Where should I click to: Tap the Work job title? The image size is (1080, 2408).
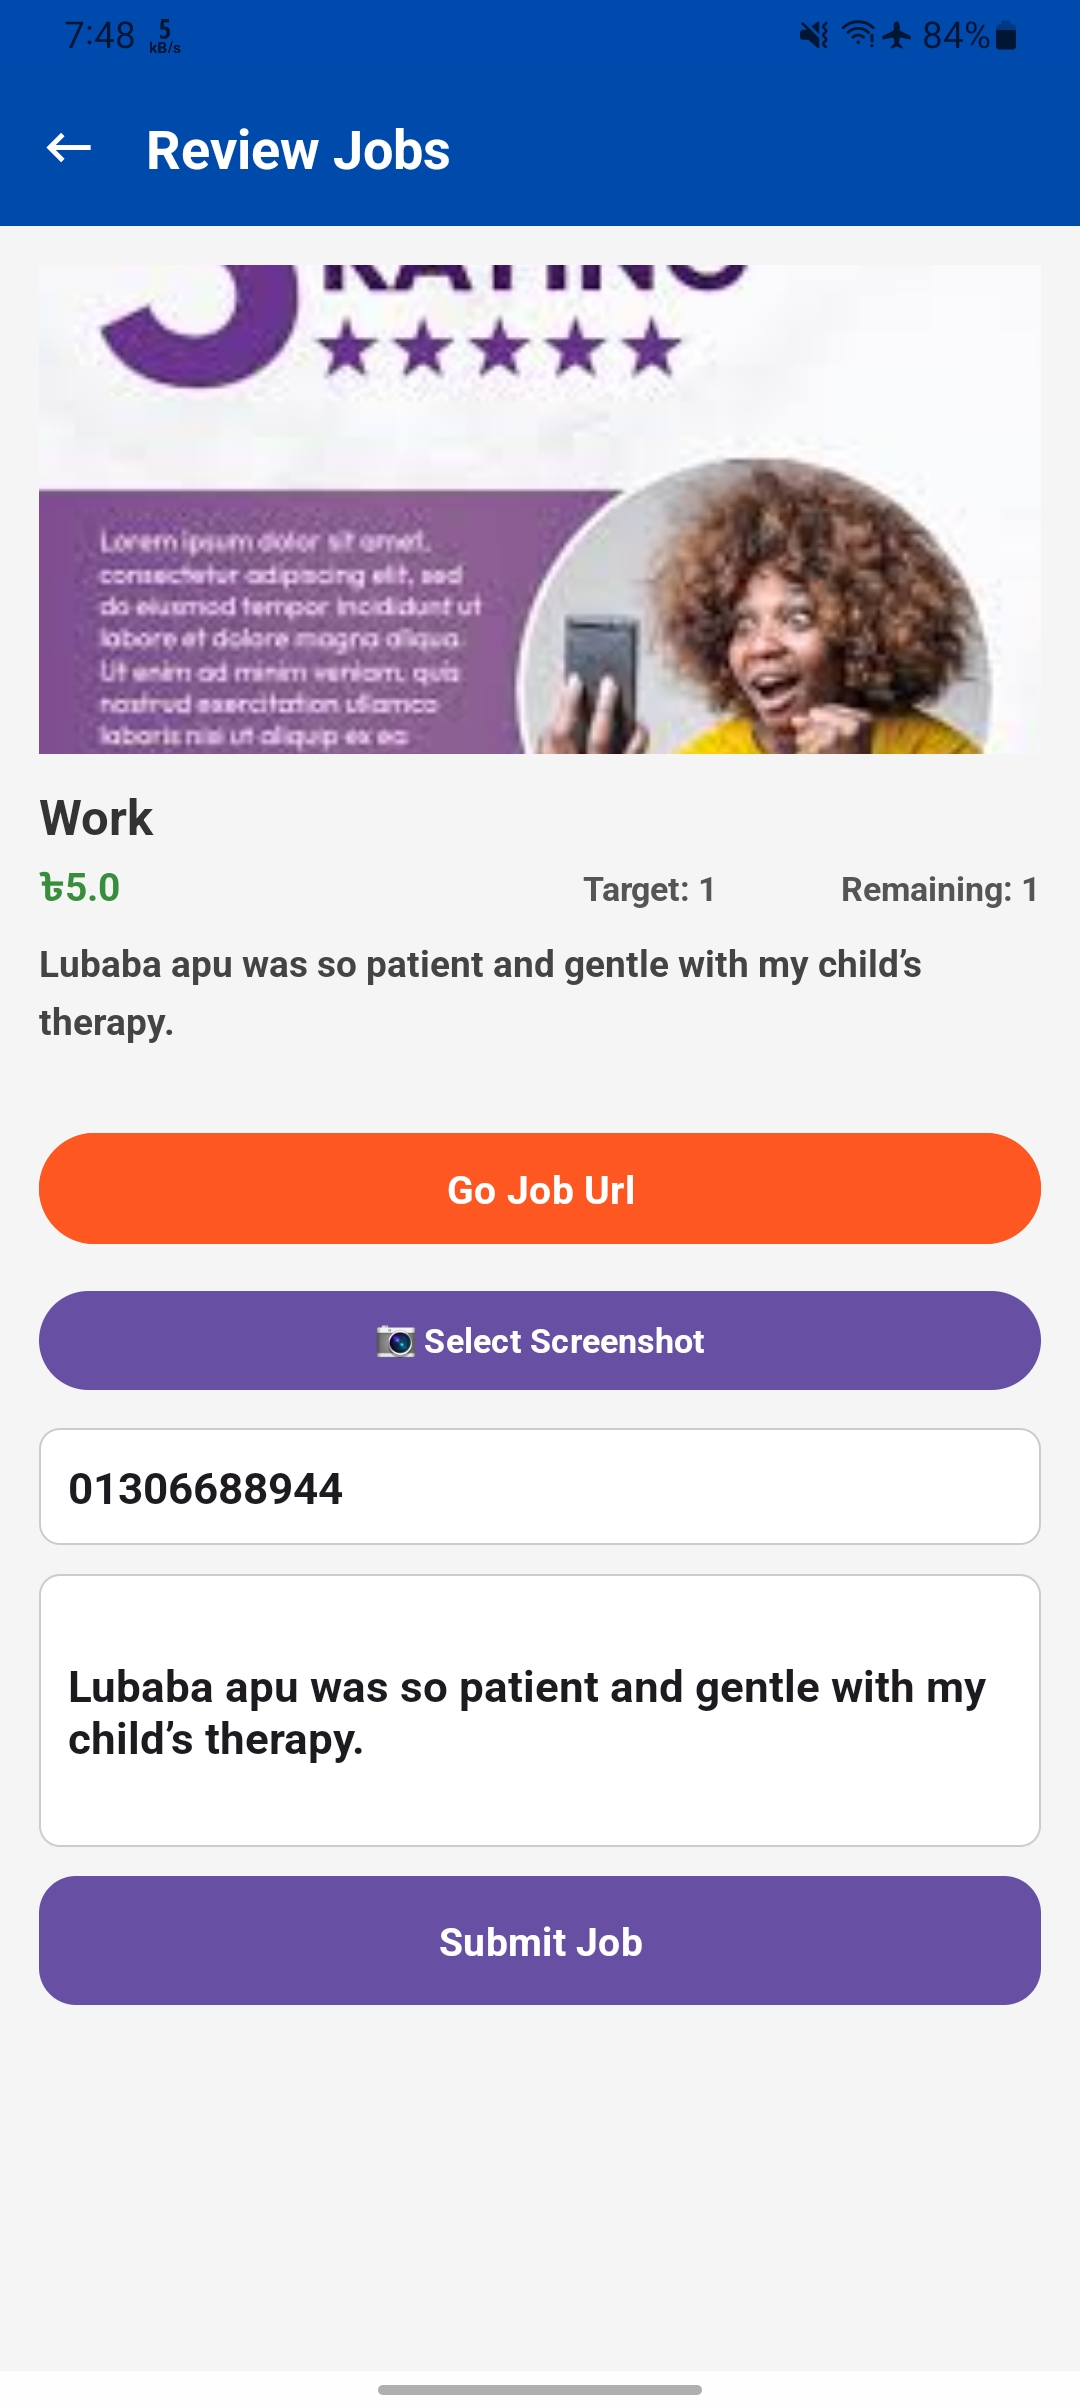tap(96, 818)
